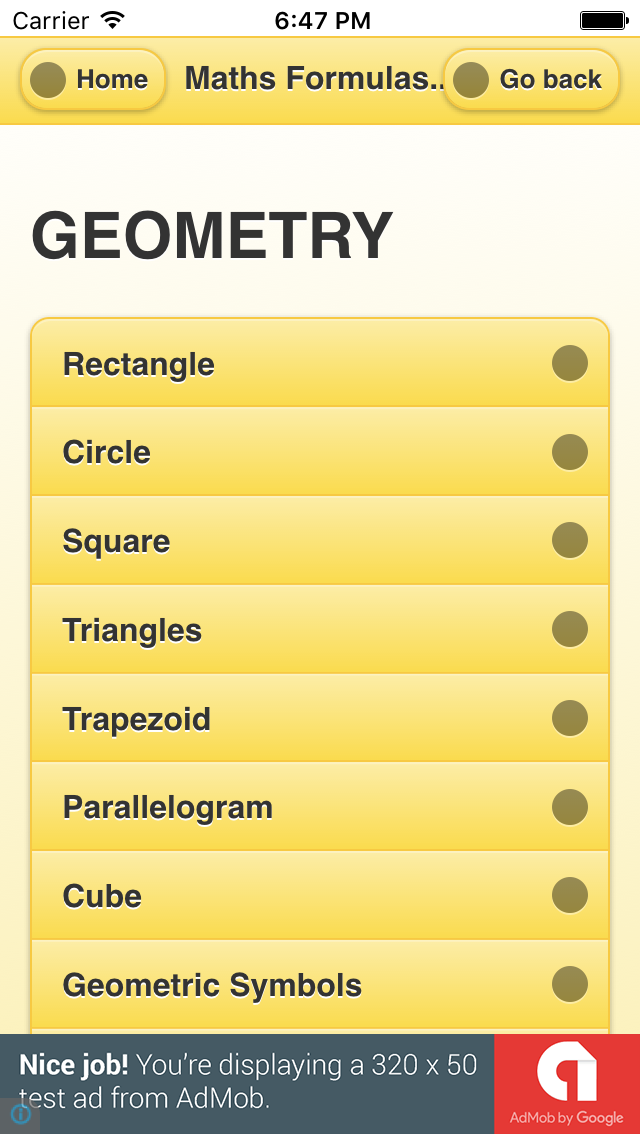Select the Square list entry
Viewport: 640px width, 1136px height.
(x=117, y=541)
